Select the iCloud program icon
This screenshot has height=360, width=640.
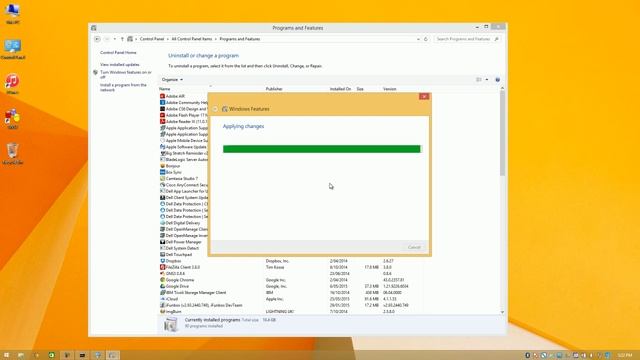[162, 299]
